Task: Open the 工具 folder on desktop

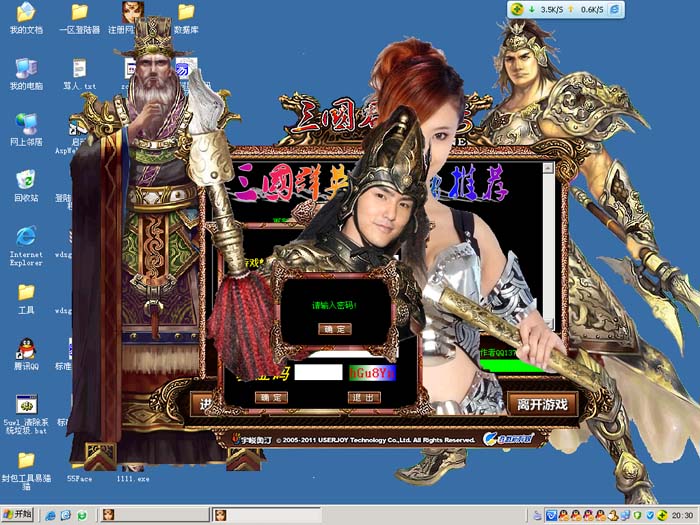Action: tap(25, 297)
